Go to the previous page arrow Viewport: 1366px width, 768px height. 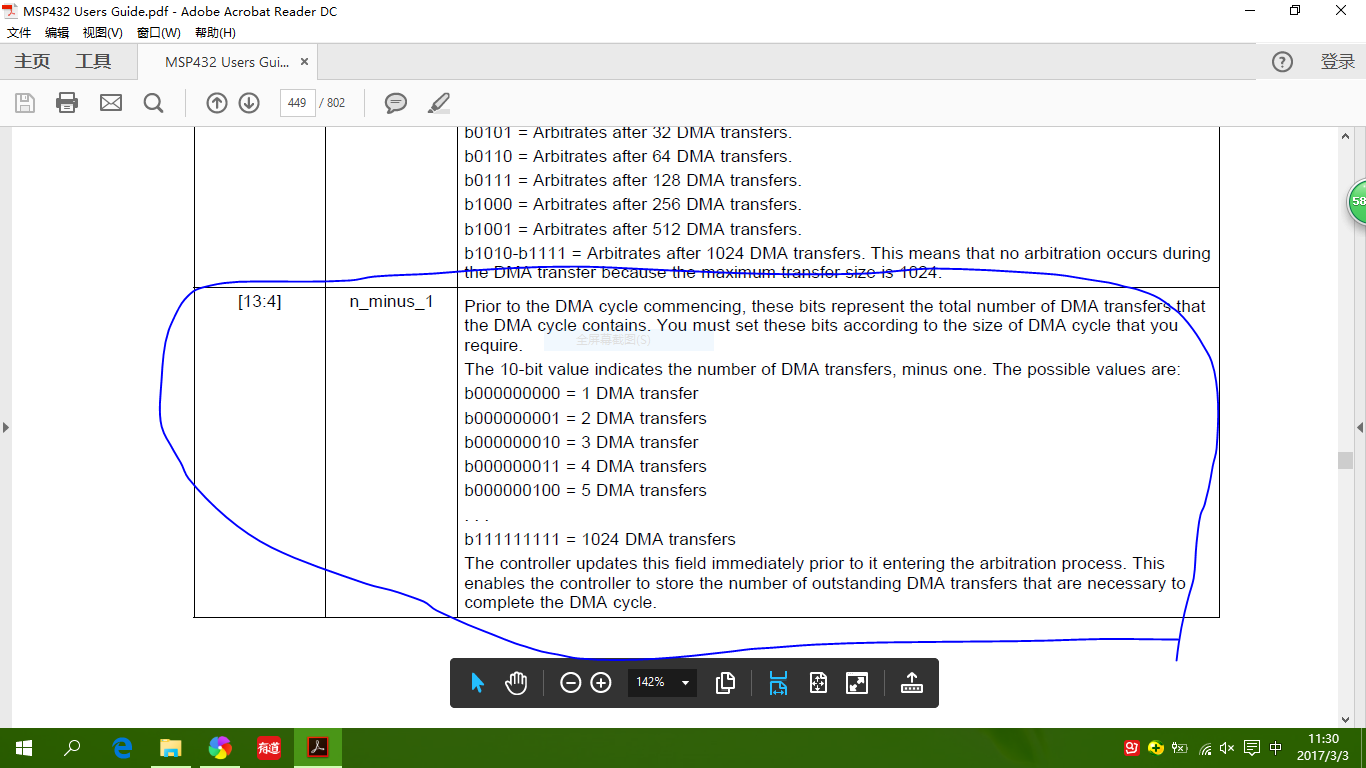(217, 103)
